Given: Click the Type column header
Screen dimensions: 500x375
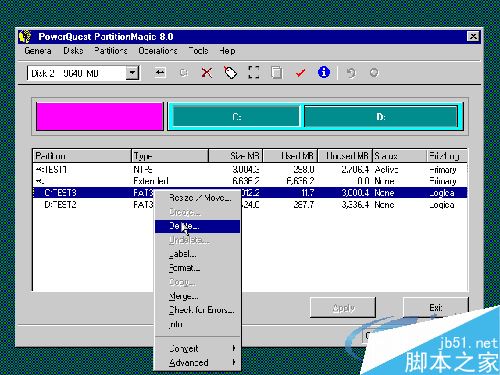Looking at the screenshot, I should point(170,156).
